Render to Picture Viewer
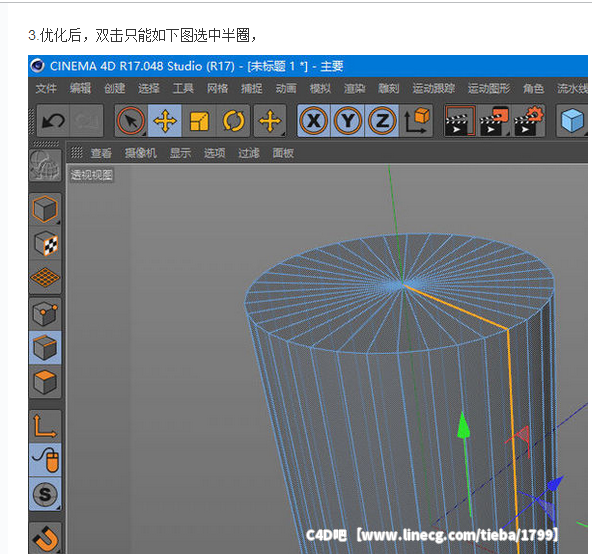This screenshot has width=592, height=554. pos(494,121)
